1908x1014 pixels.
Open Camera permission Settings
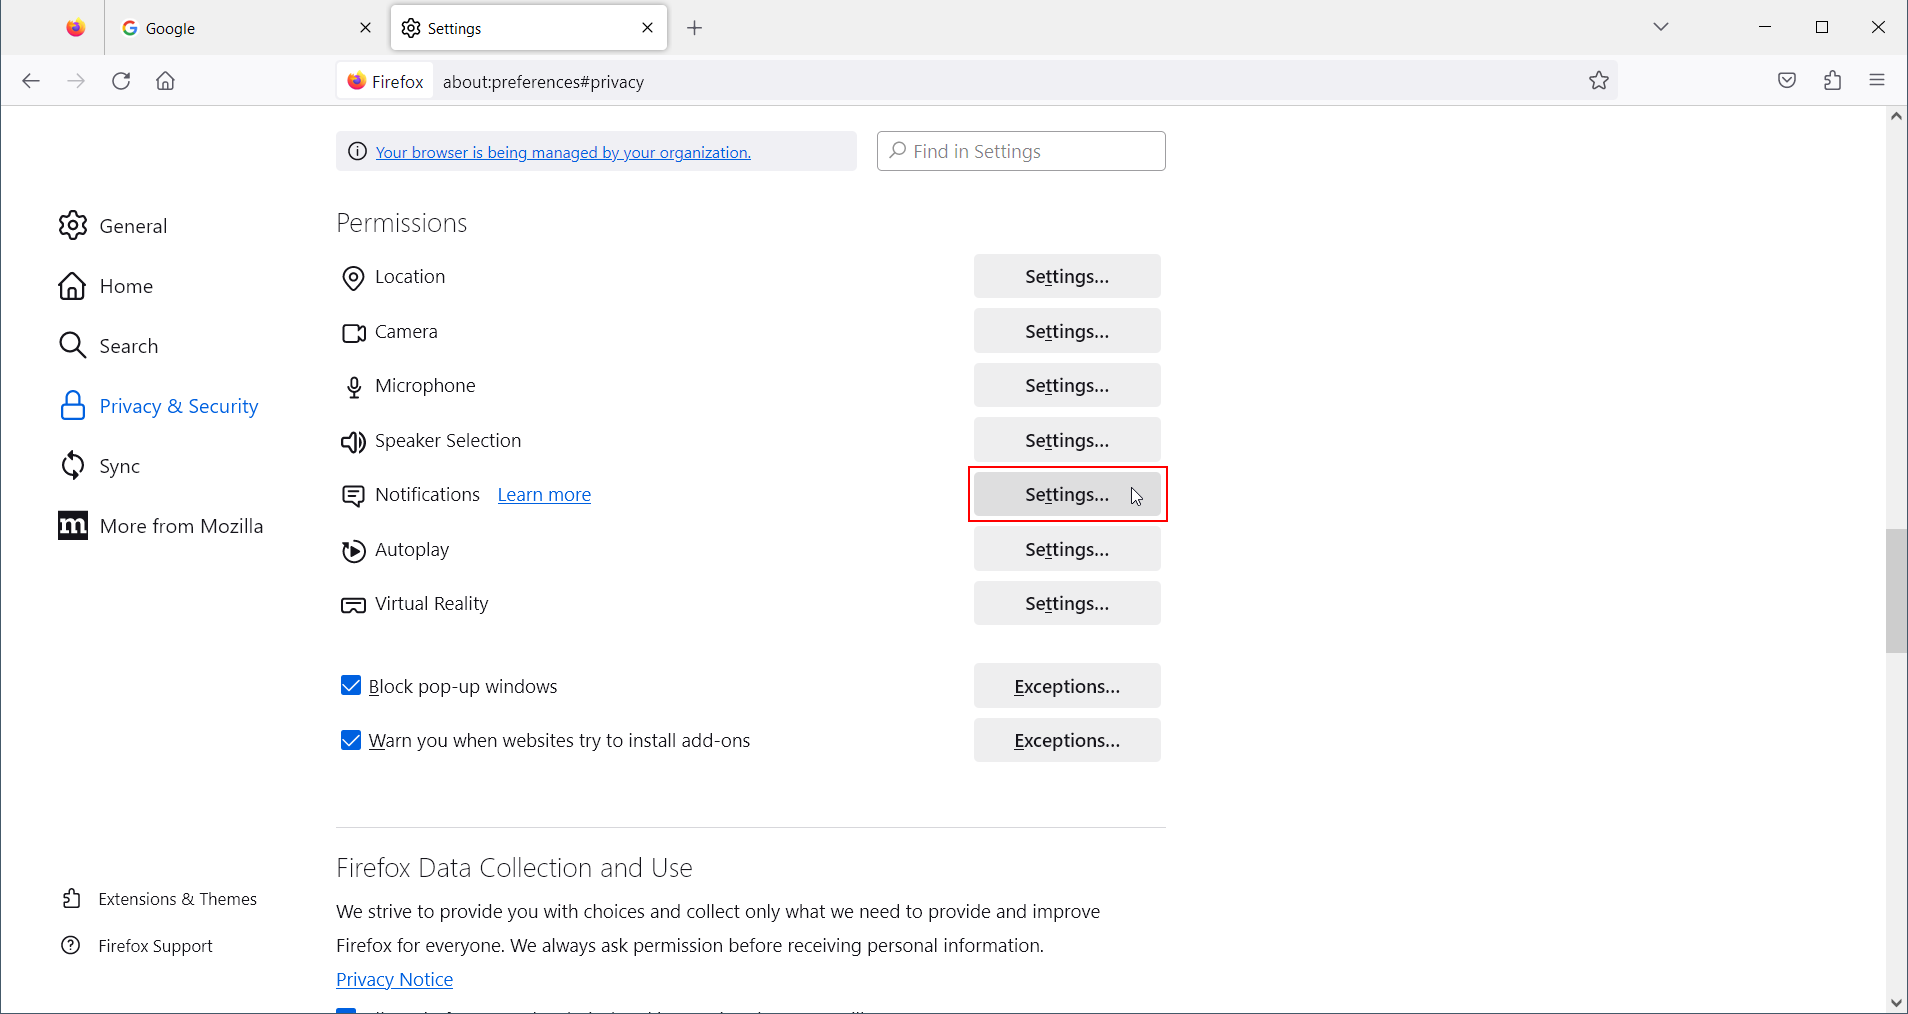pos(1066,331)
